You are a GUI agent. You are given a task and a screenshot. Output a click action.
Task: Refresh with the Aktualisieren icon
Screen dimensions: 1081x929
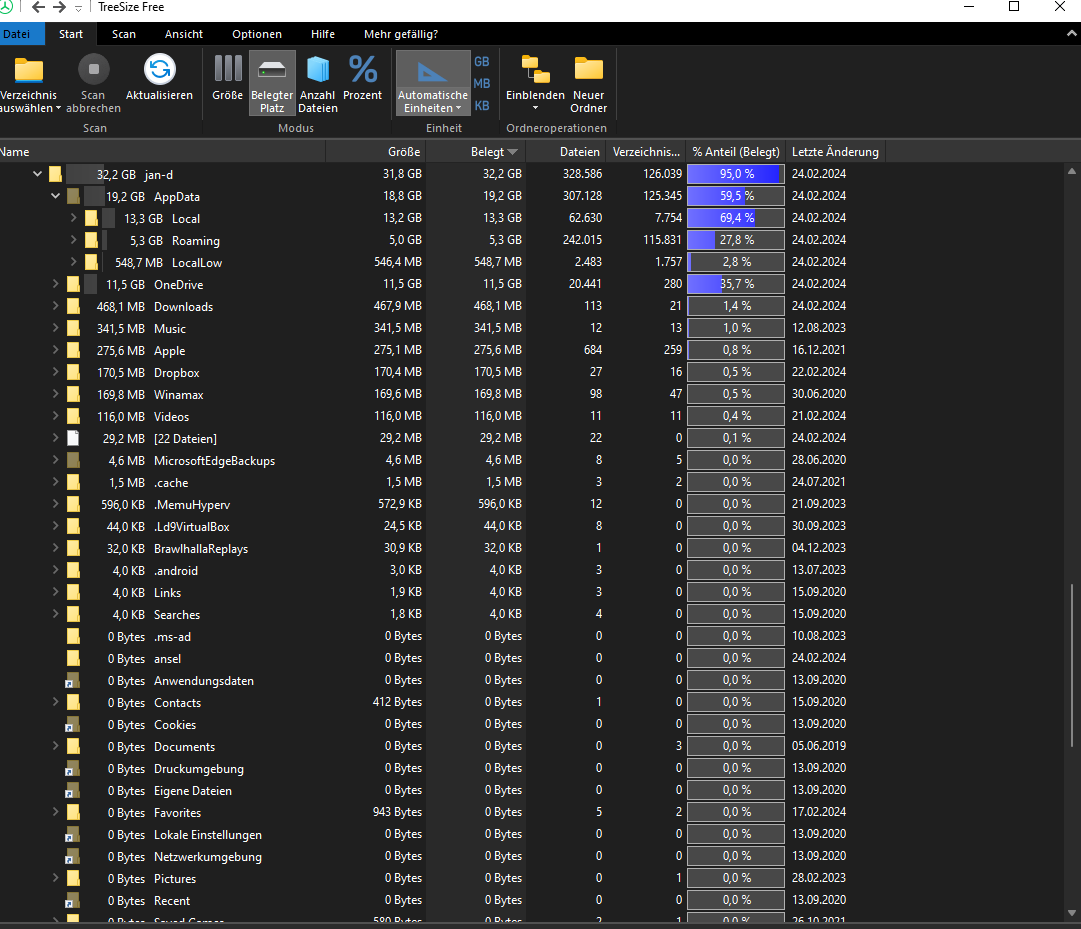click(x=159, y=69)
